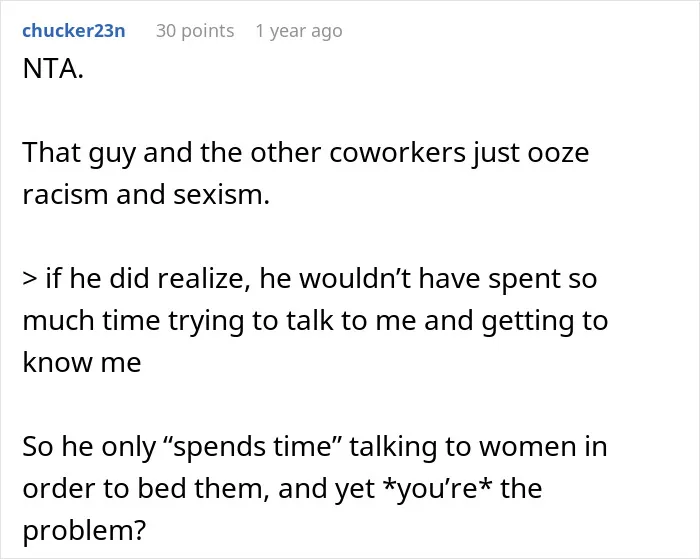Screen dimensions: 700x559
Task: Click the know me line
Action: [82, 362]
